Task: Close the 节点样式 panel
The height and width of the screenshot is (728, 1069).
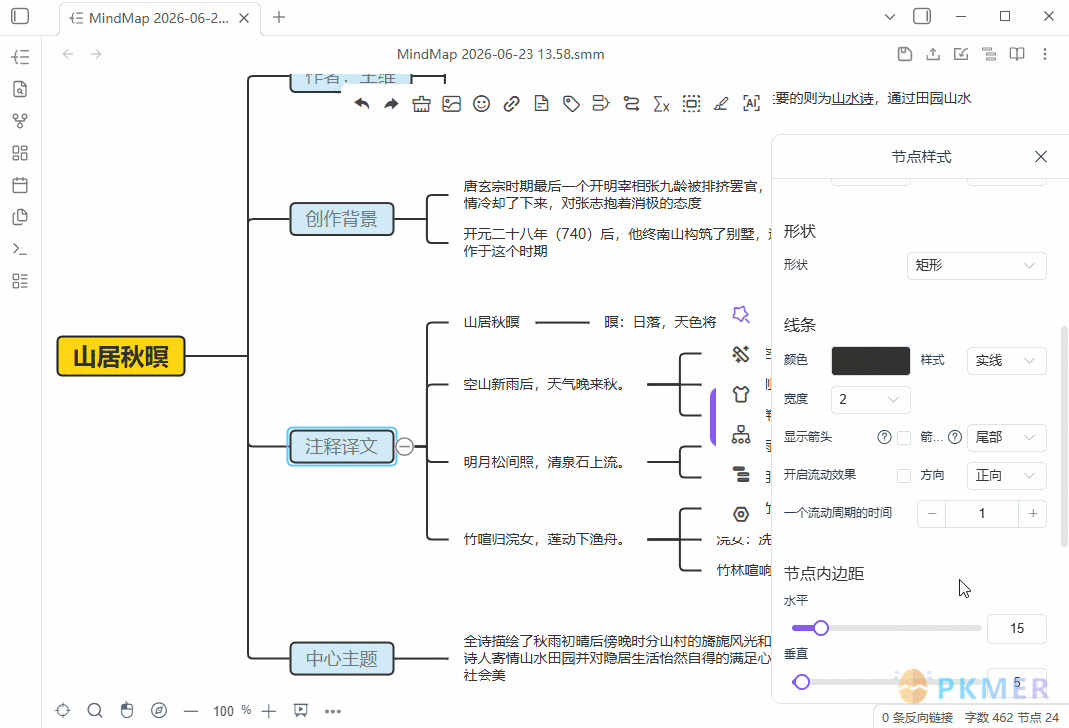Action: tap(1040, 157)
